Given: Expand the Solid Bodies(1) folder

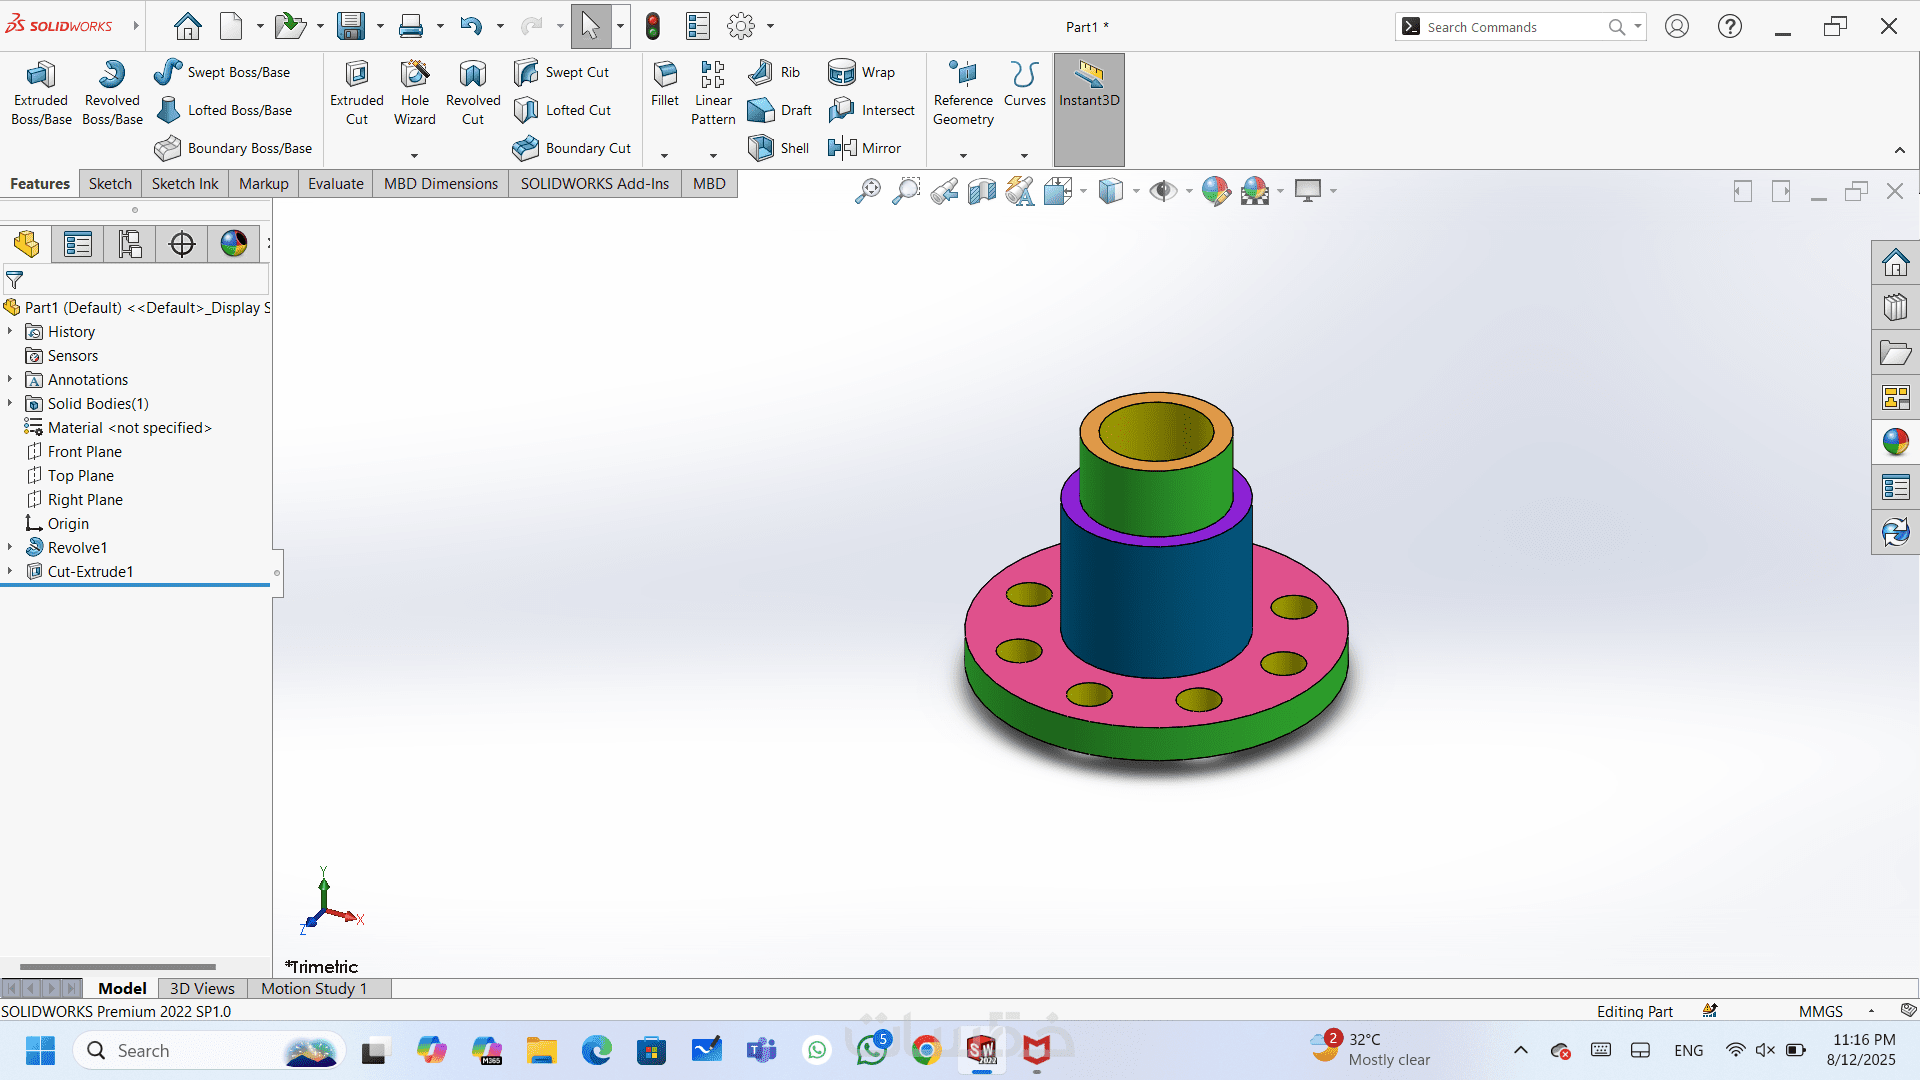Looking at the screenshot, I should (x=10, y=403).
